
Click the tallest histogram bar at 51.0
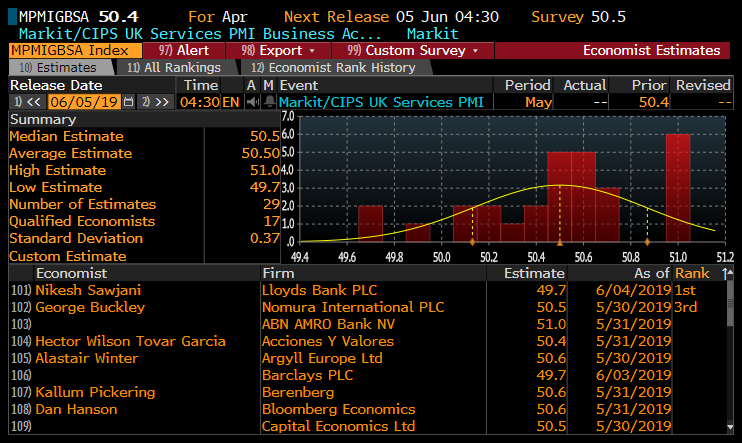[678, 187]
